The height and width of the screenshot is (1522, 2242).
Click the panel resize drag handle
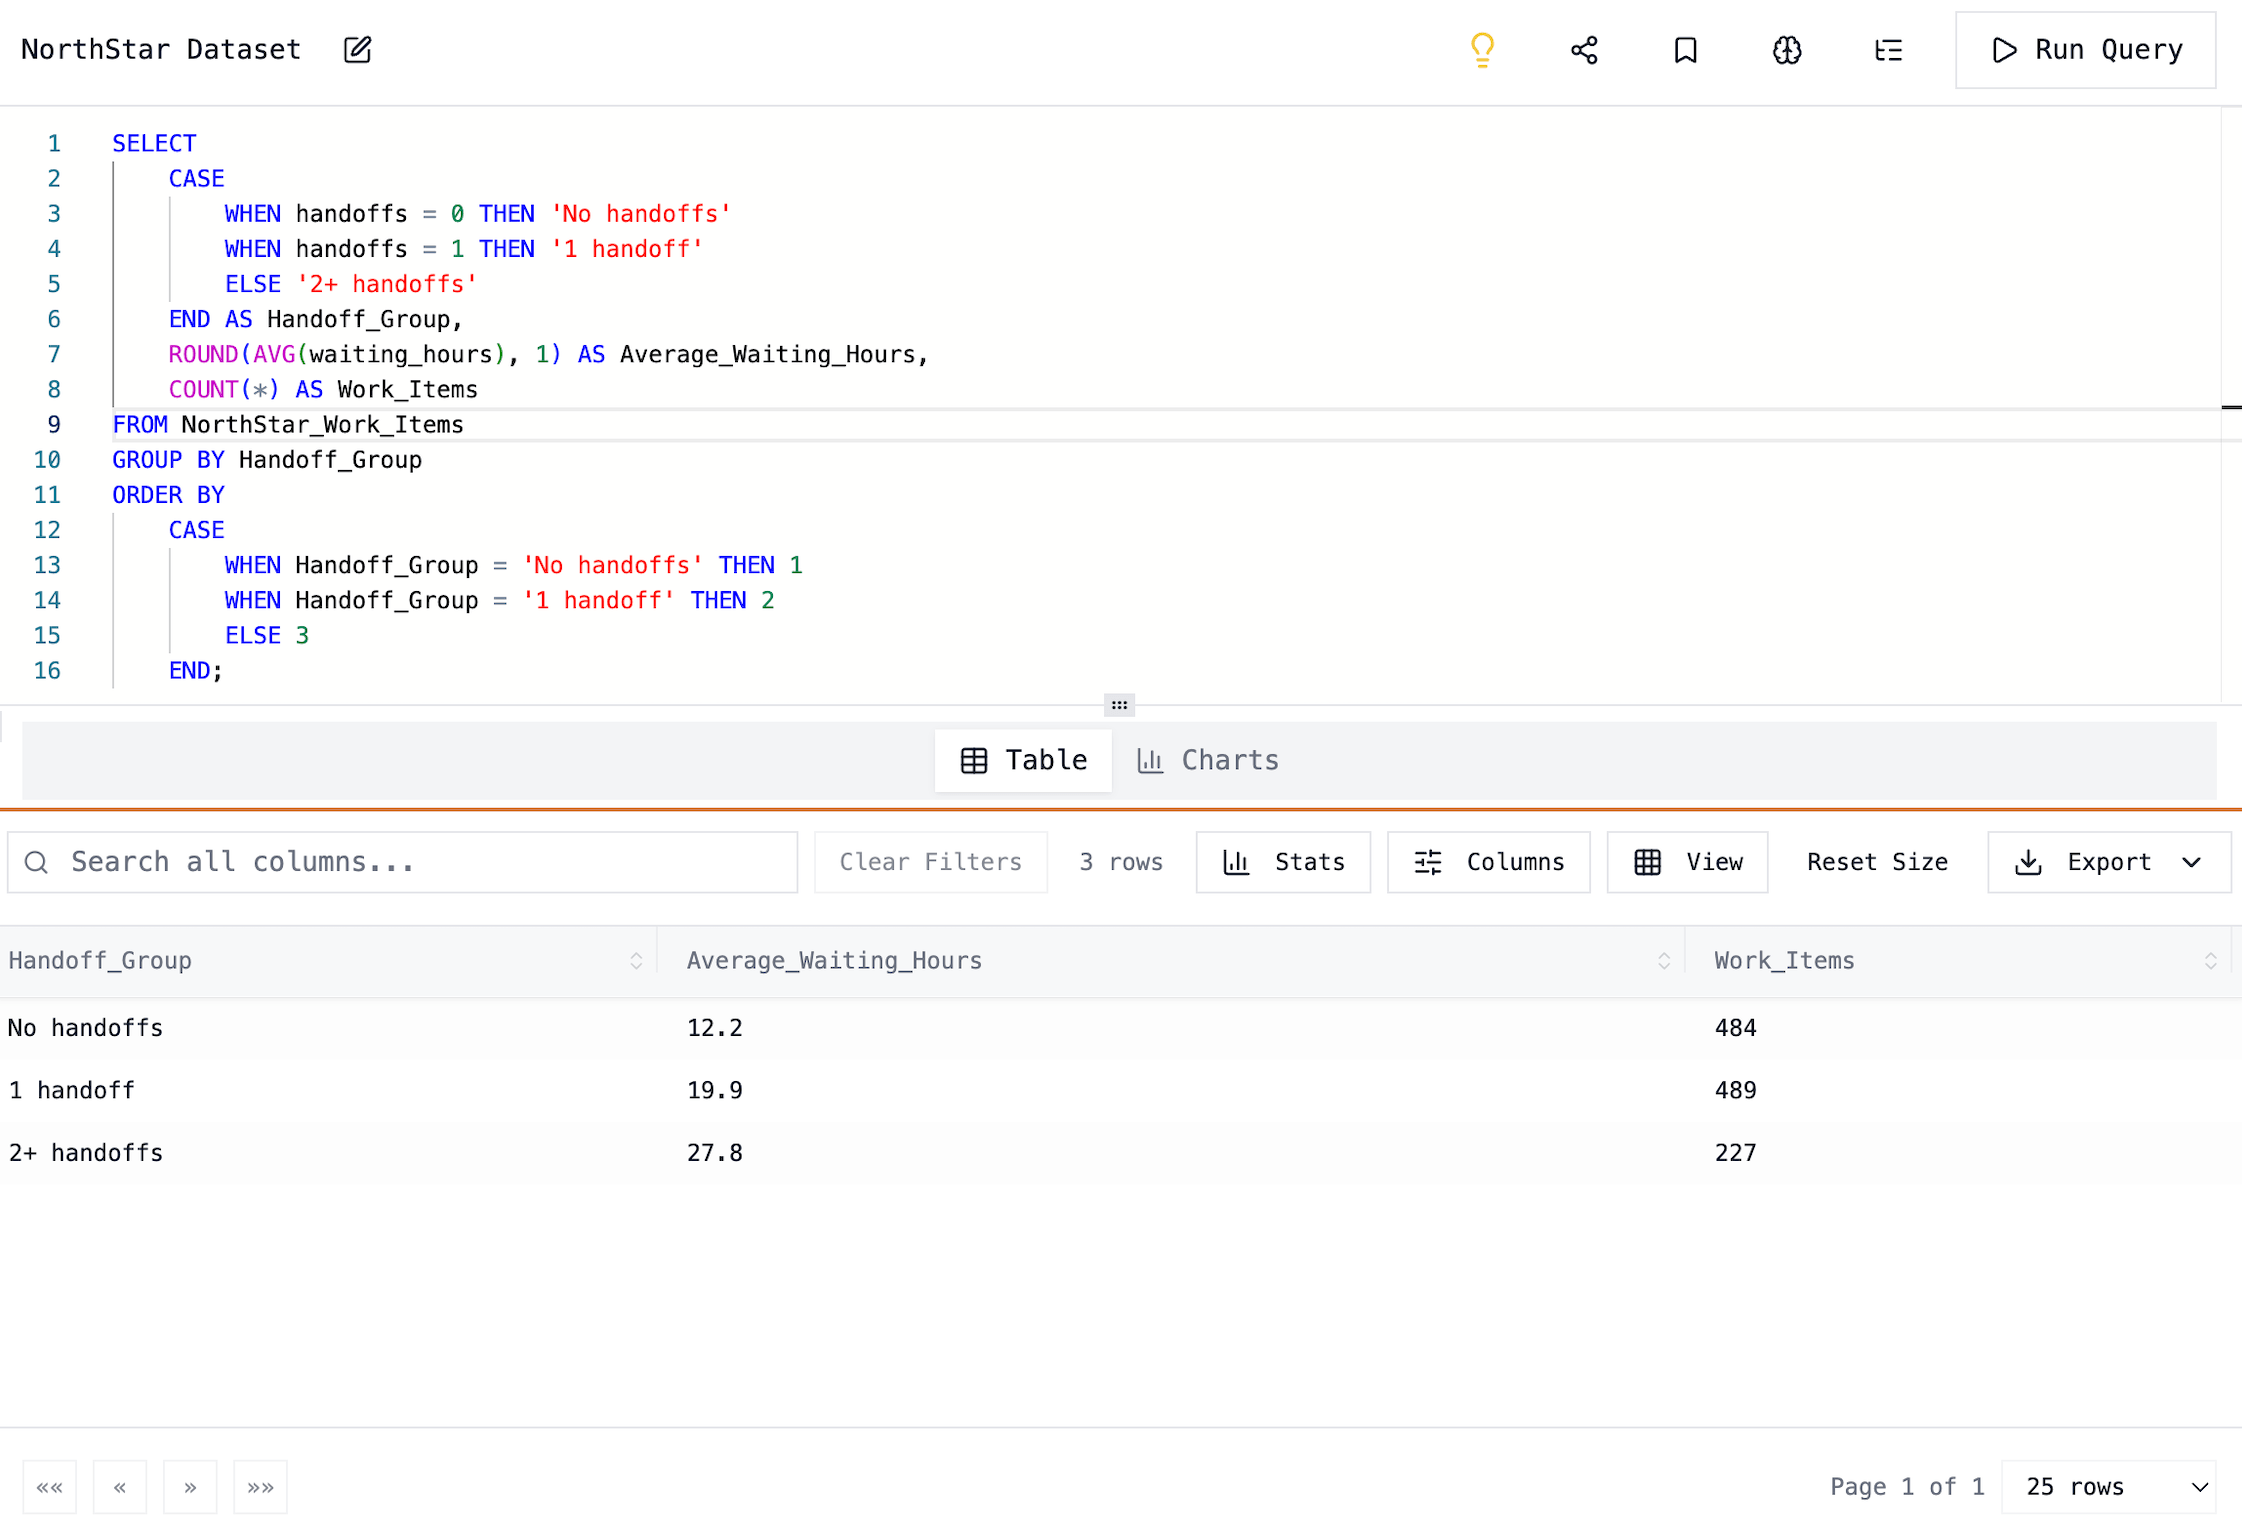coord(1119,705)
